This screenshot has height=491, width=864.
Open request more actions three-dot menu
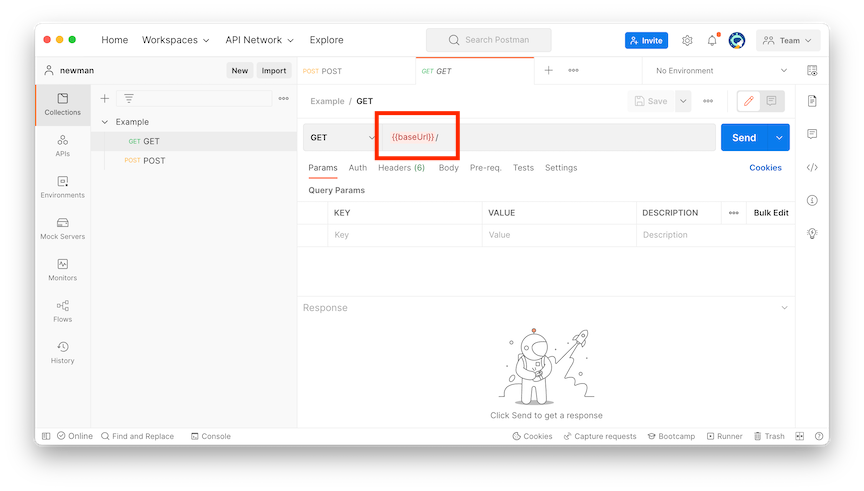pos(708,101)
